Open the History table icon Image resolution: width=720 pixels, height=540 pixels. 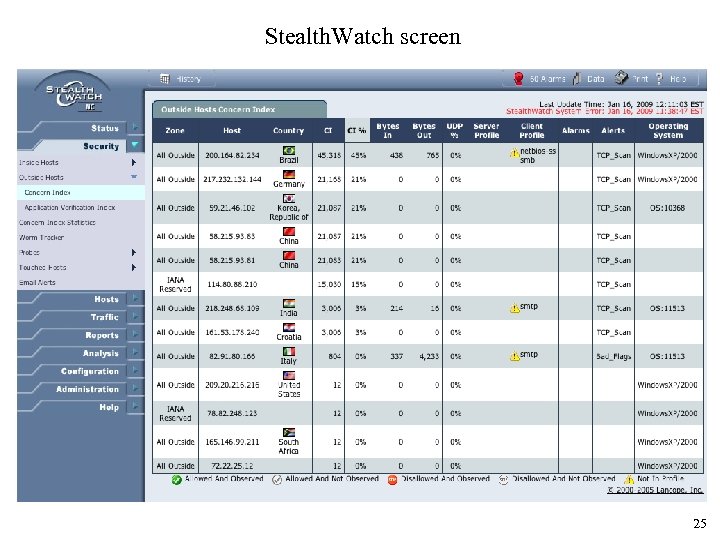click(164, 79)
